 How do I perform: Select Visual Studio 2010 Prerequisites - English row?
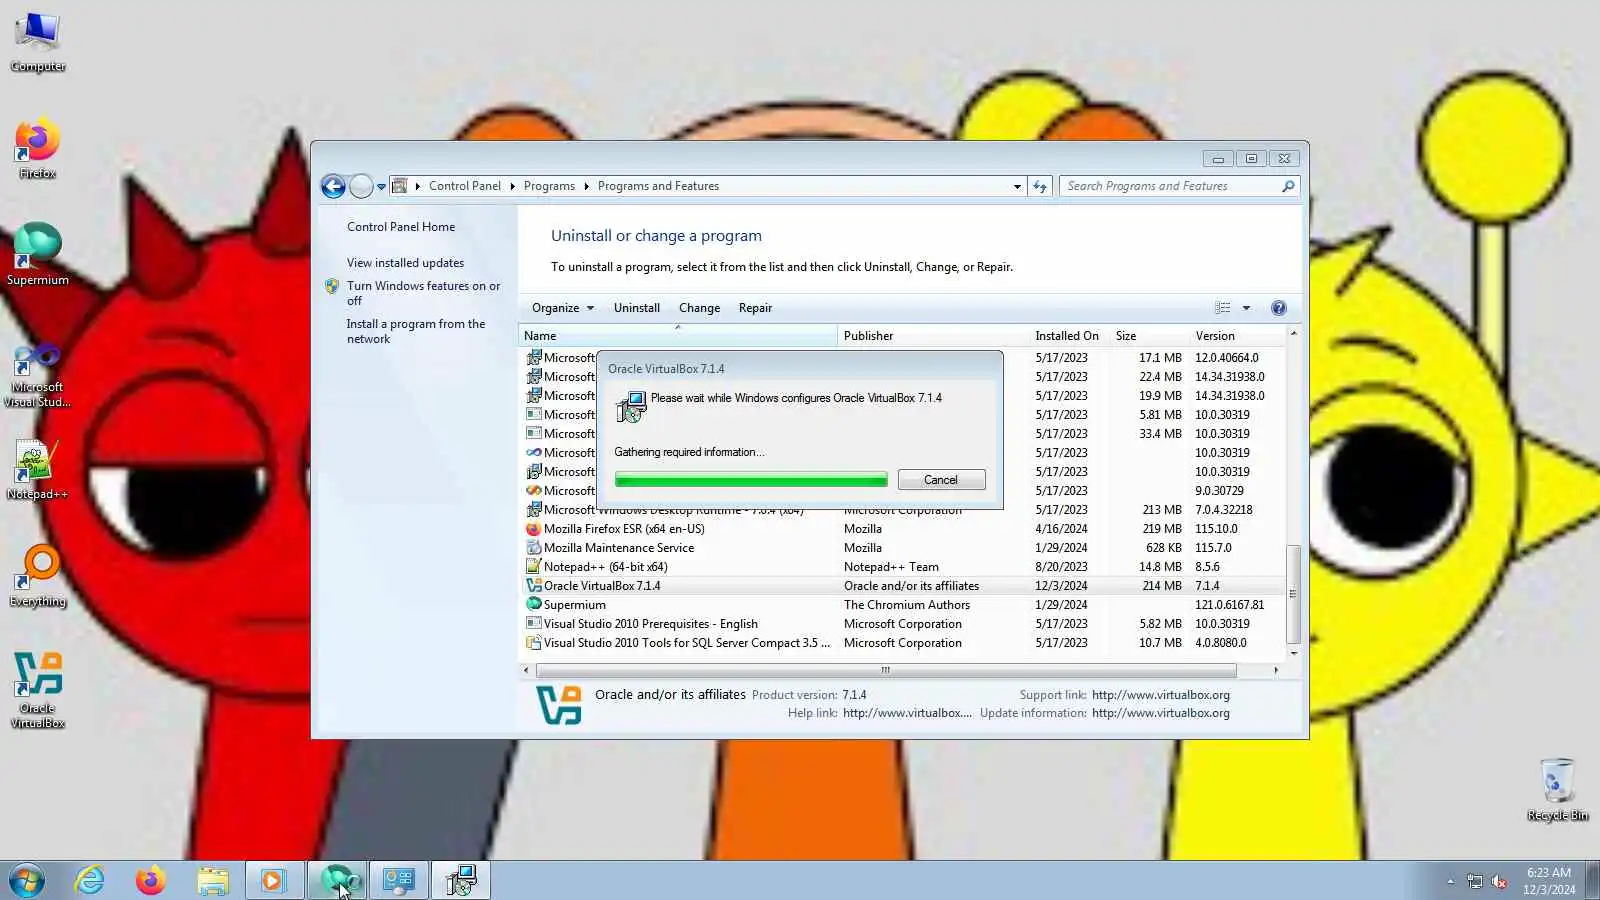click(902, 624)
